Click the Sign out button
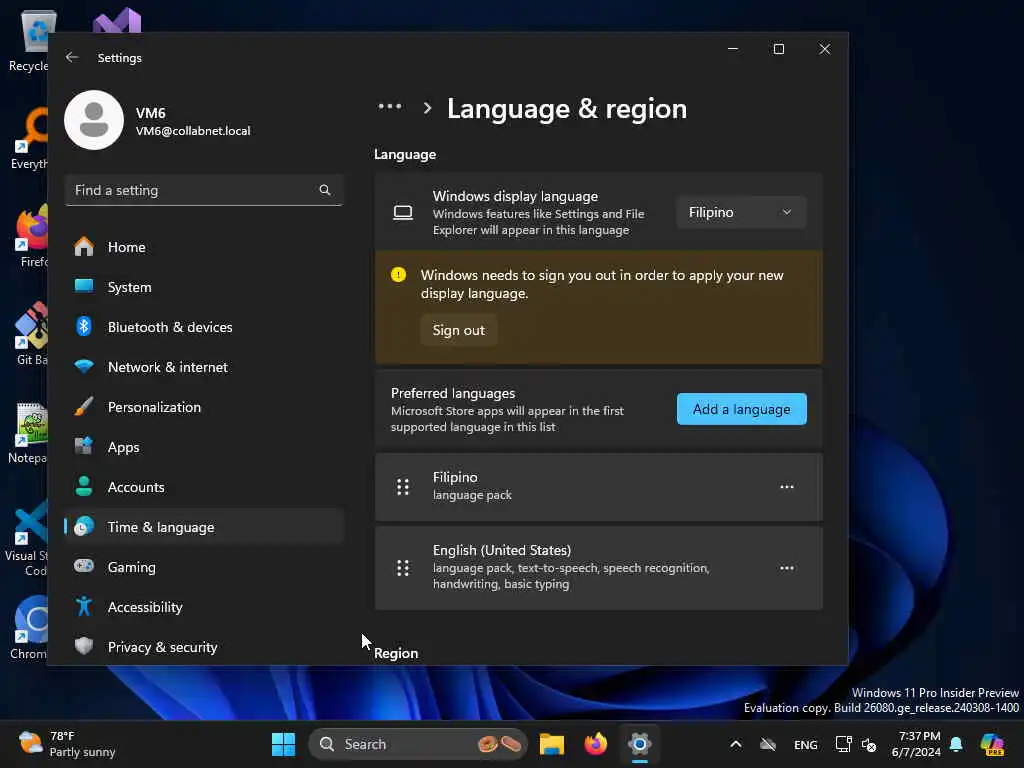Viewport: 1024px width, 768px height. pyautogui.click(x=458, y=330)
